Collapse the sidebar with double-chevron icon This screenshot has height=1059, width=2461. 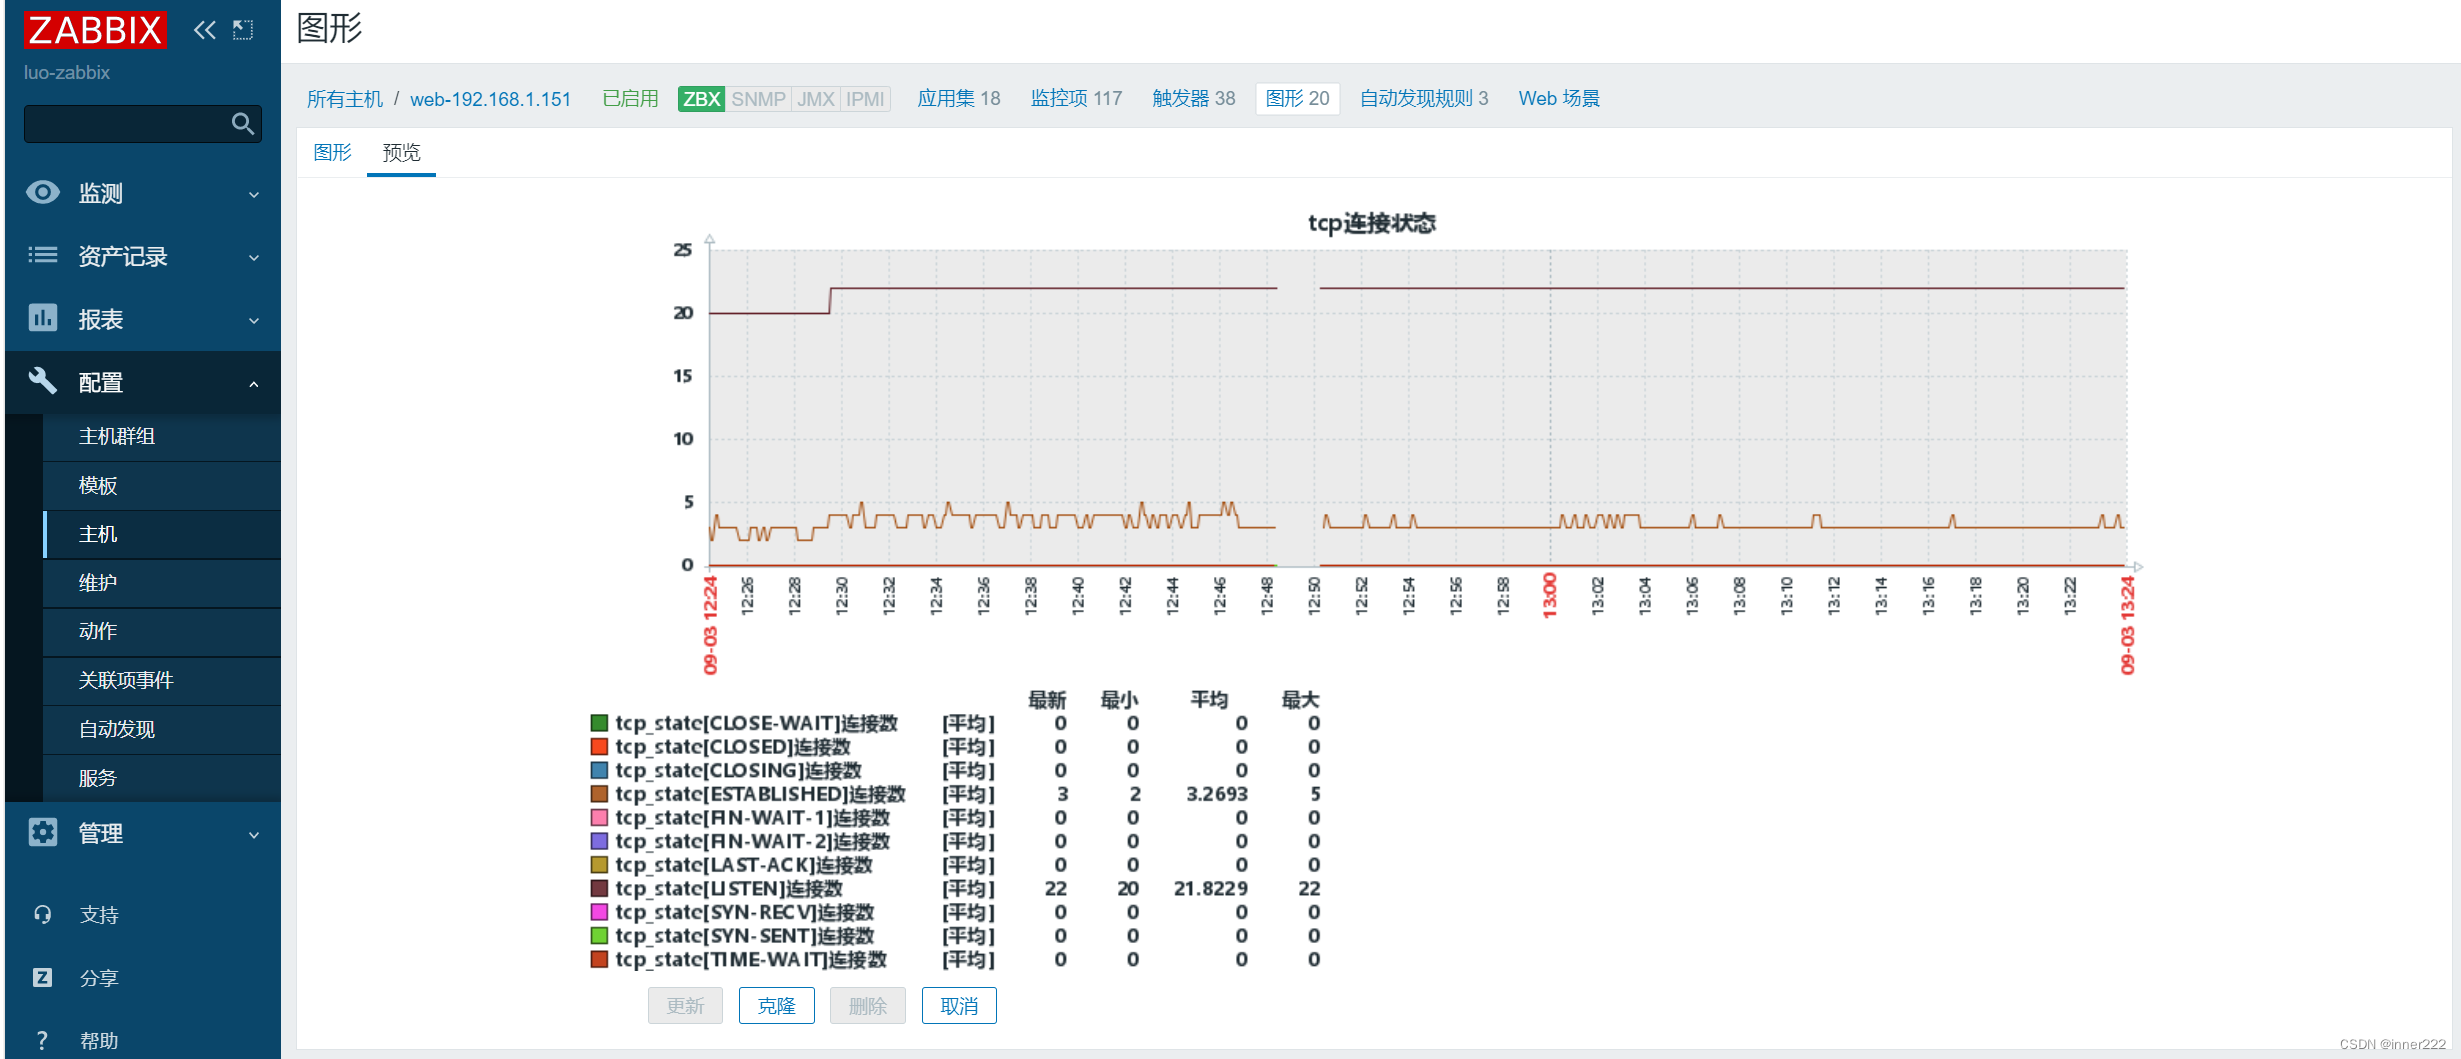[x=204, y=30]
